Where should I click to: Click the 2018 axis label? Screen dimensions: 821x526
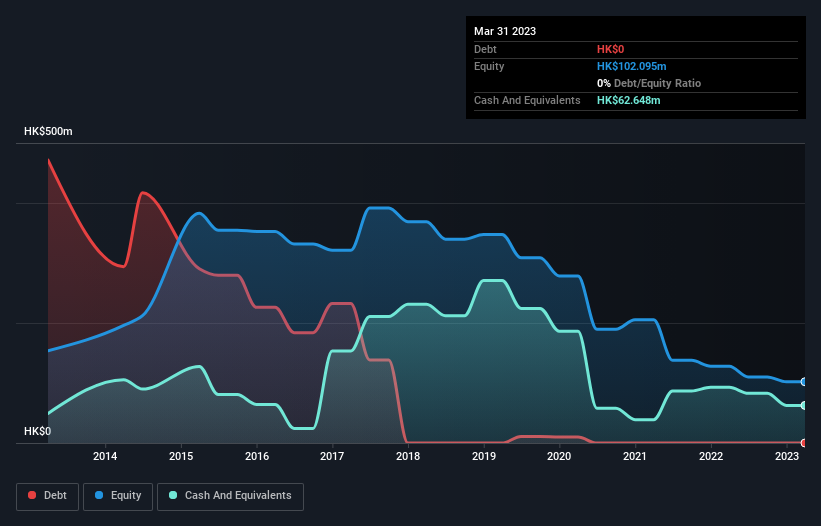point(408,456)
